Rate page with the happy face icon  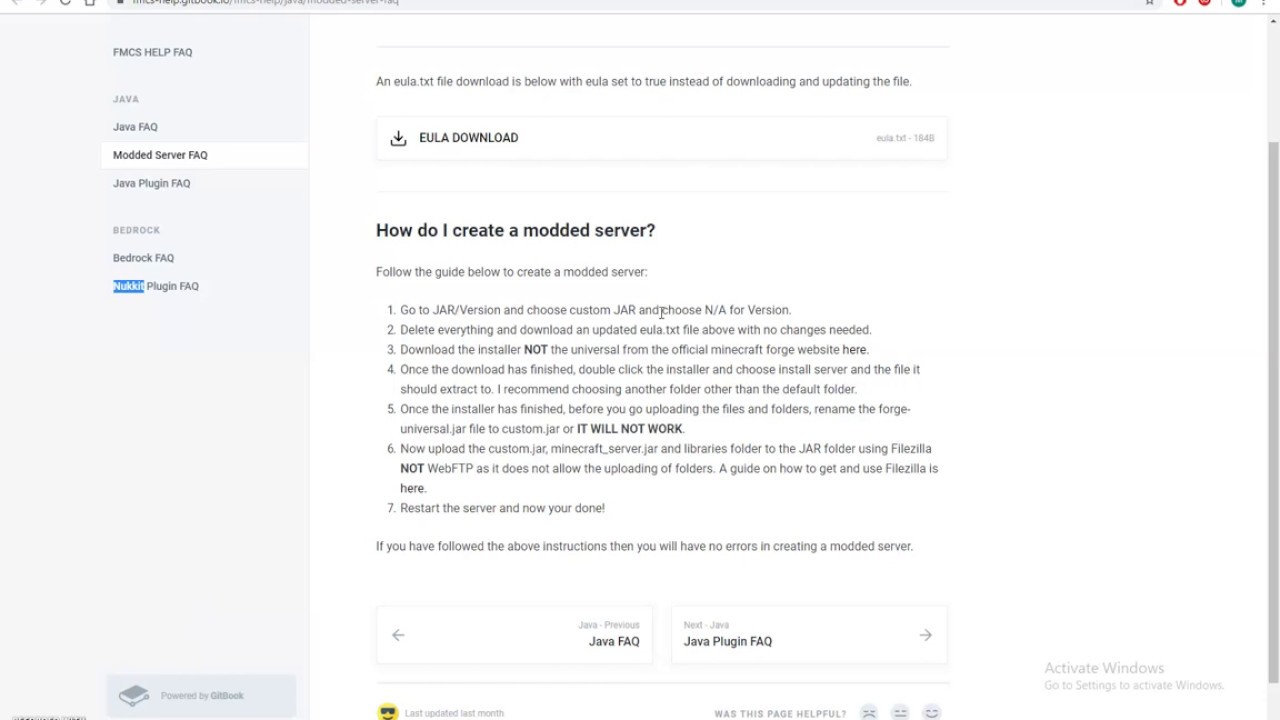[932, 713]
